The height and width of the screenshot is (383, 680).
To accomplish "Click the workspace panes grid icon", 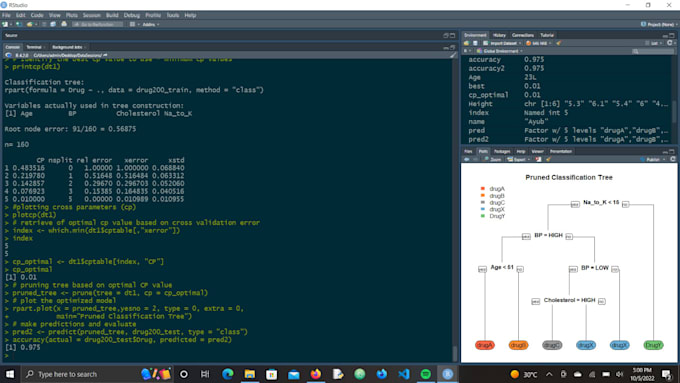I will [132, 24].
